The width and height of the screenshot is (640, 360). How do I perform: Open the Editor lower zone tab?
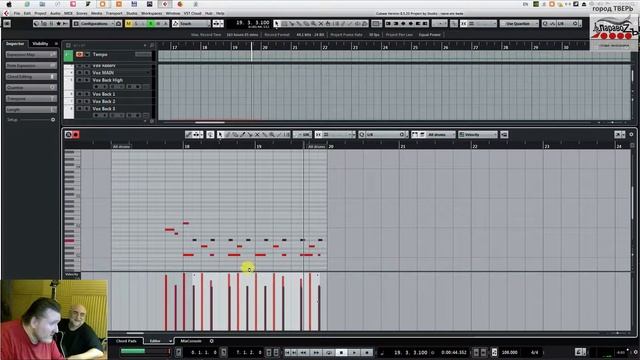tap(155, 341)
